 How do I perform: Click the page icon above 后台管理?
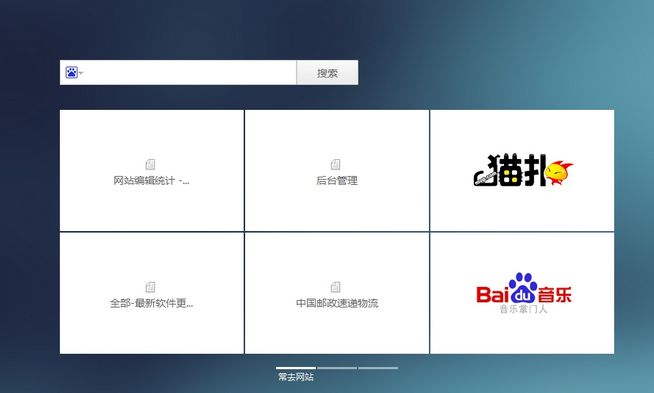point(336,164)
